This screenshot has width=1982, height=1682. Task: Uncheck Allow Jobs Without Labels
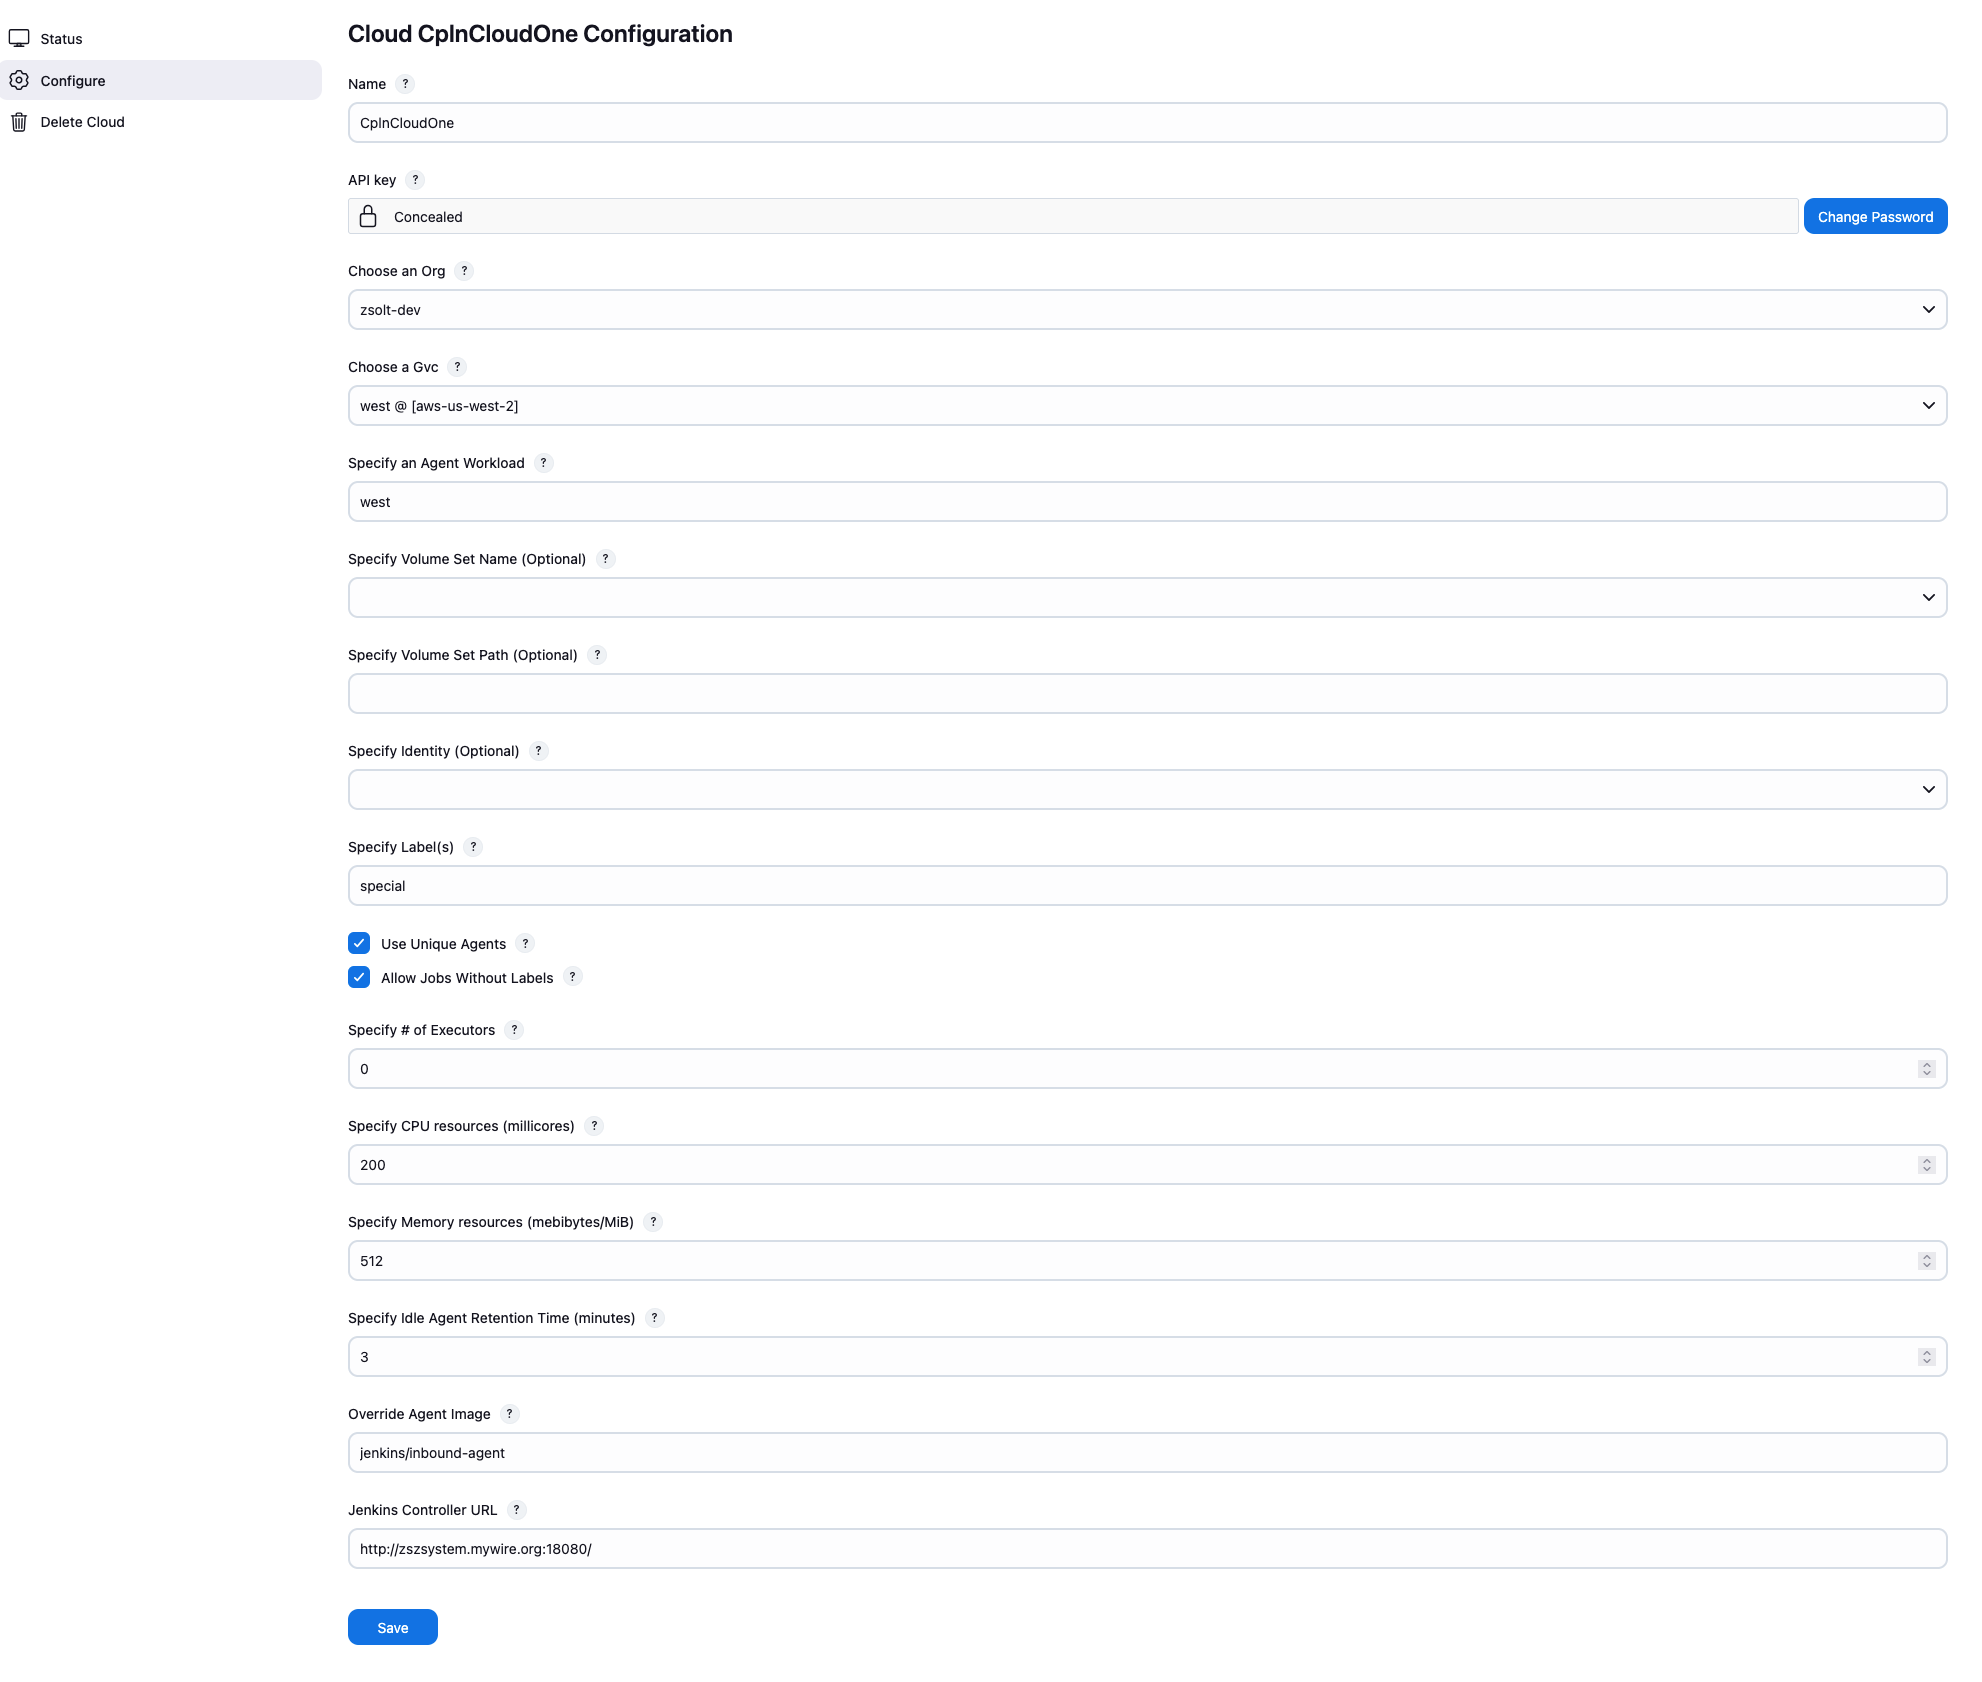pyautogui.click(x=359, y=977)
